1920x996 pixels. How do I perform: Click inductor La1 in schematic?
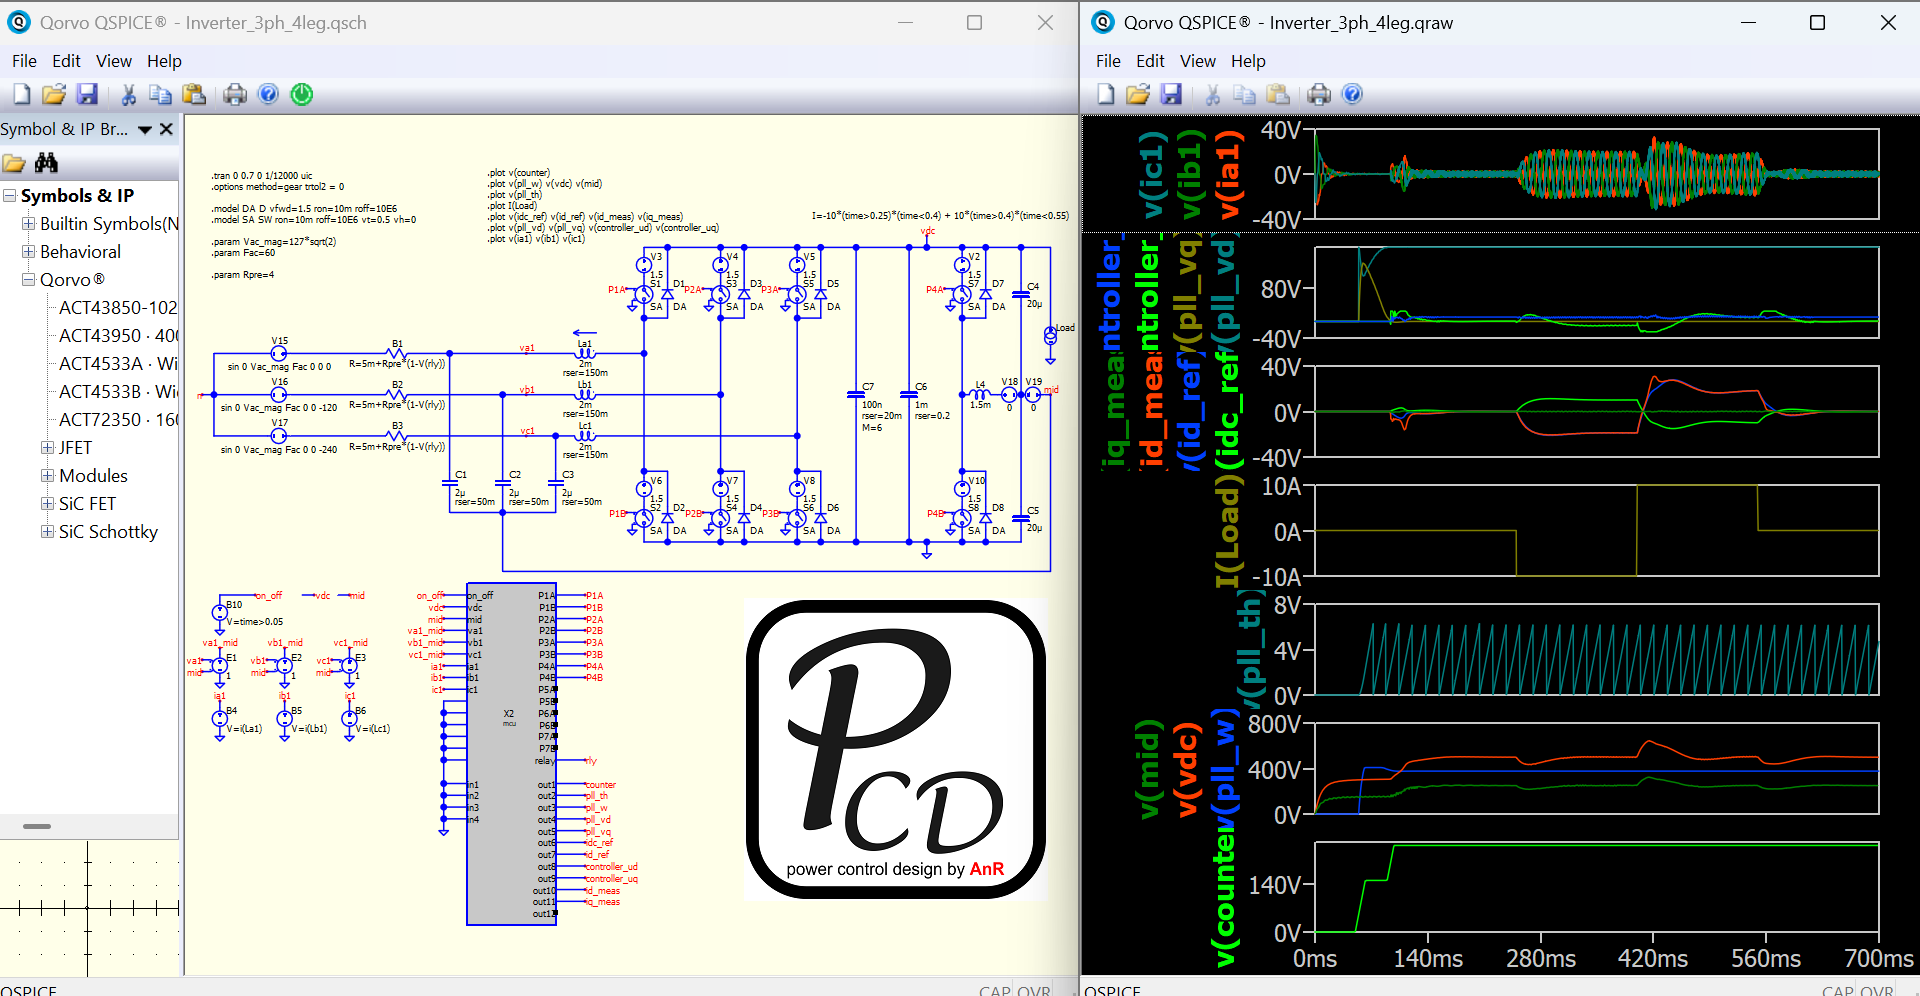pyautogui.click(x=585, y=353)
